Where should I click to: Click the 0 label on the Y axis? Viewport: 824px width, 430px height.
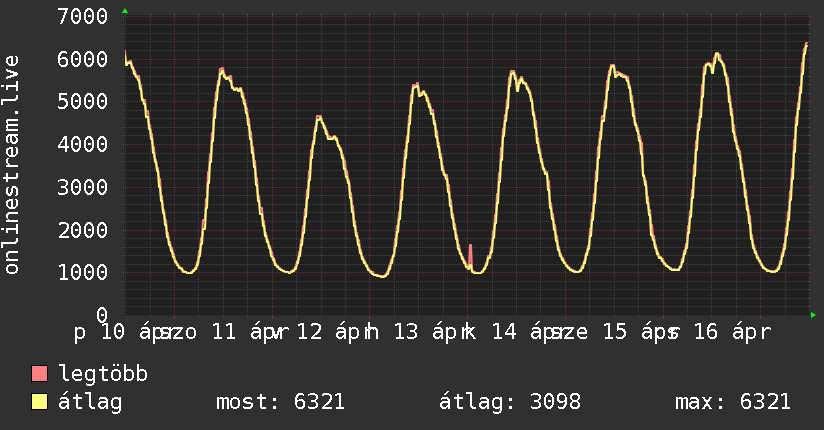[x=101, y=315]
